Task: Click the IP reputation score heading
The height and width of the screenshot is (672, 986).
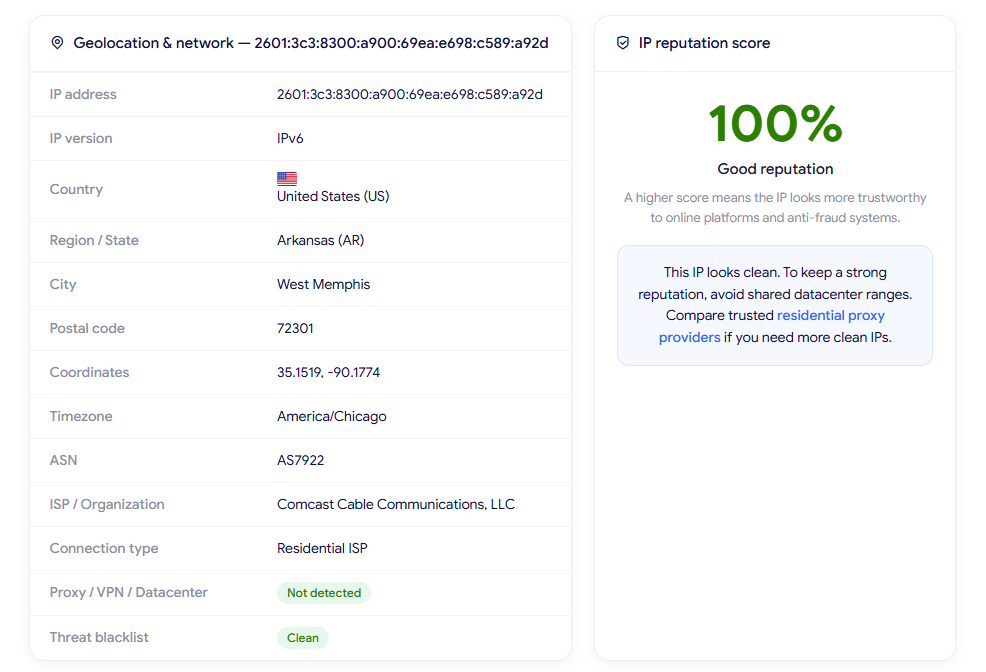Action: (704, 43)
